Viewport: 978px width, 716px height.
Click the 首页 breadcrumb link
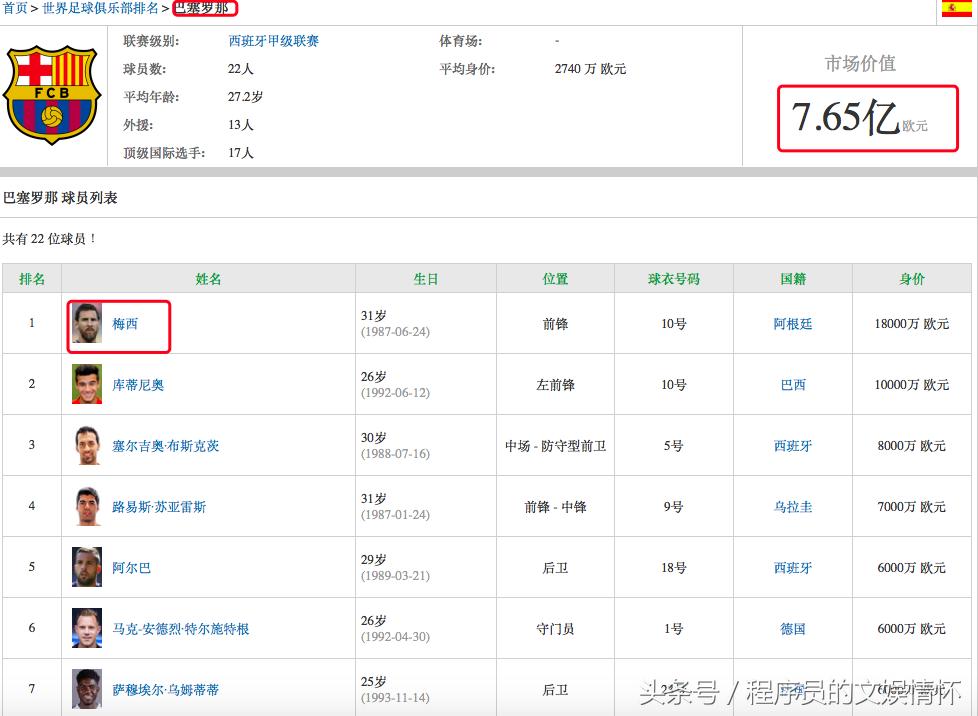(x=17, y=9)
